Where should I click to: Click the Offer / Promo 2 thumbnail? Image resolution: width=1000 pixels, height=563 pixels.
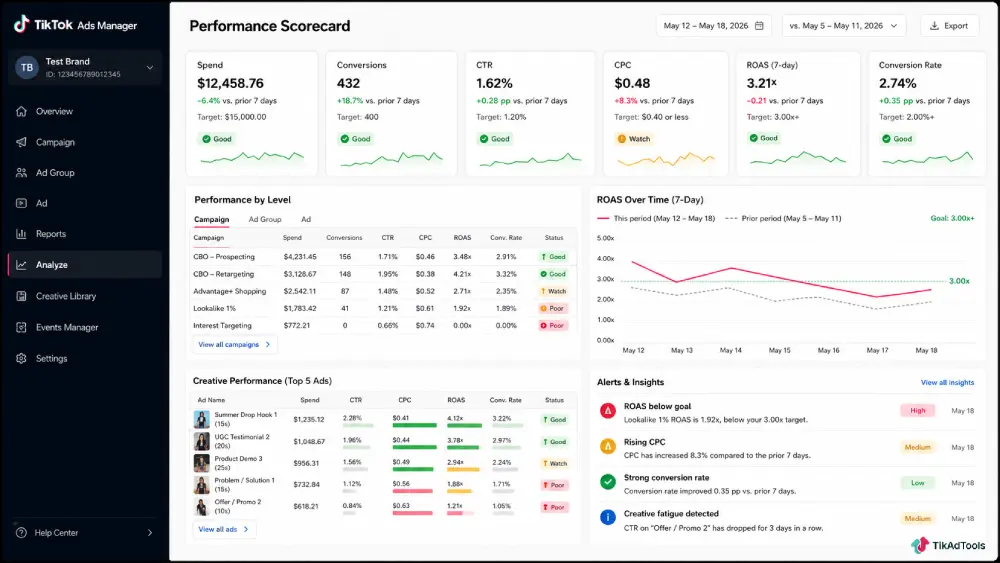[x=202, y=506]
